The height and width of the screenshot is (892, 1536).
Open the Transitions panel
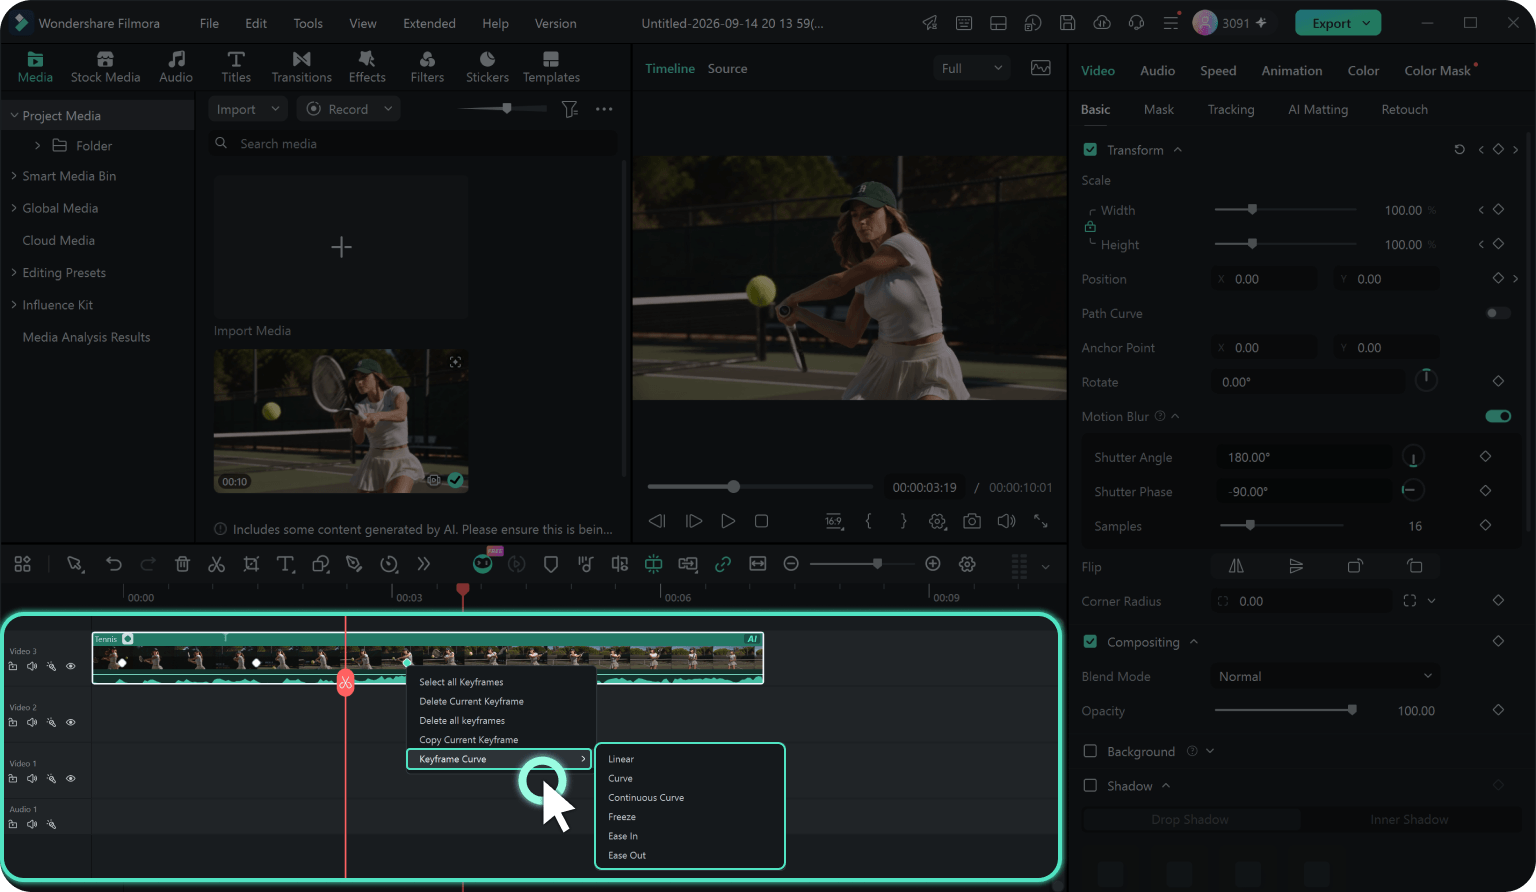coord(301,67)
